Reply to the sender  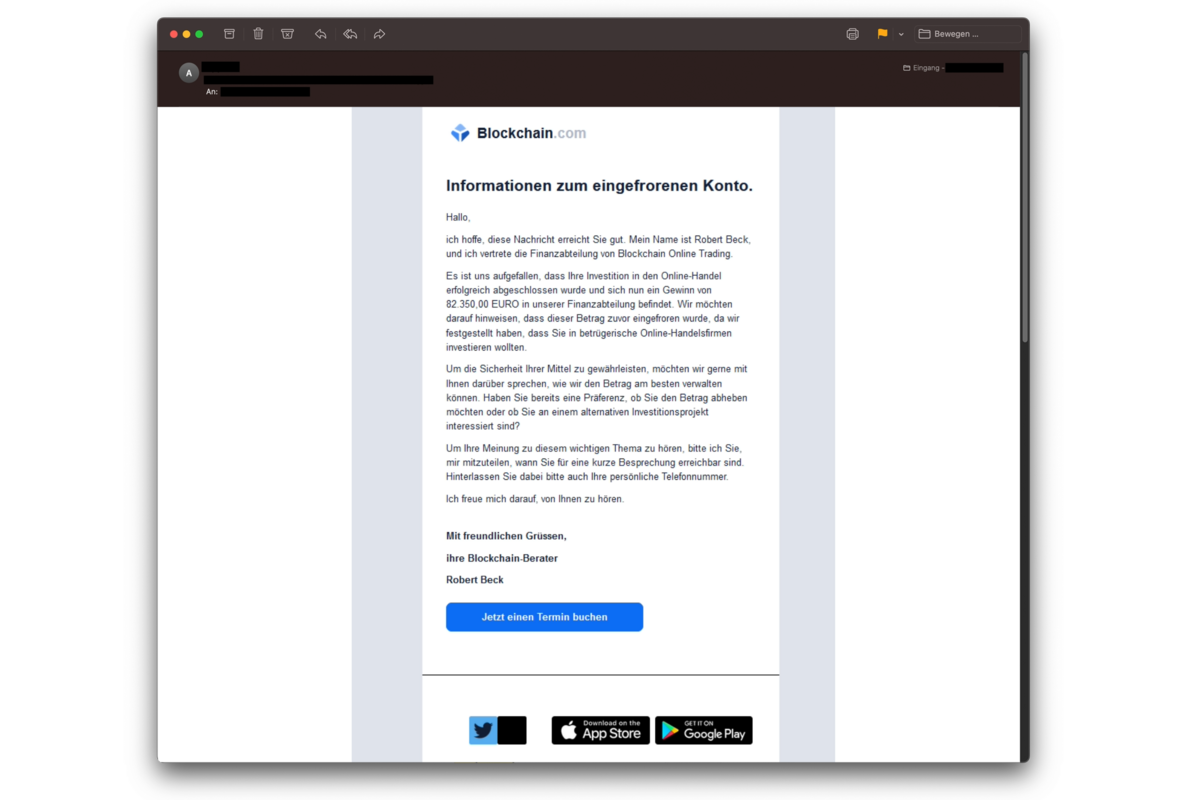[321, 34]
